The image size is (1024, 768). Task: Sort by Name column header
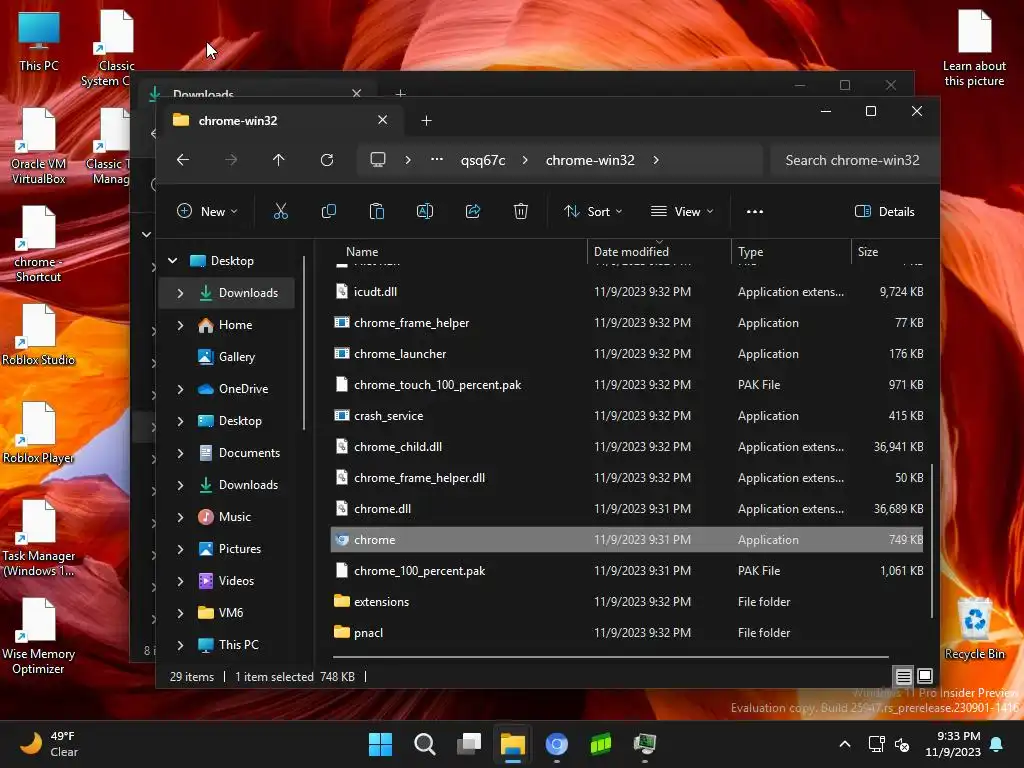coord(362,251)
